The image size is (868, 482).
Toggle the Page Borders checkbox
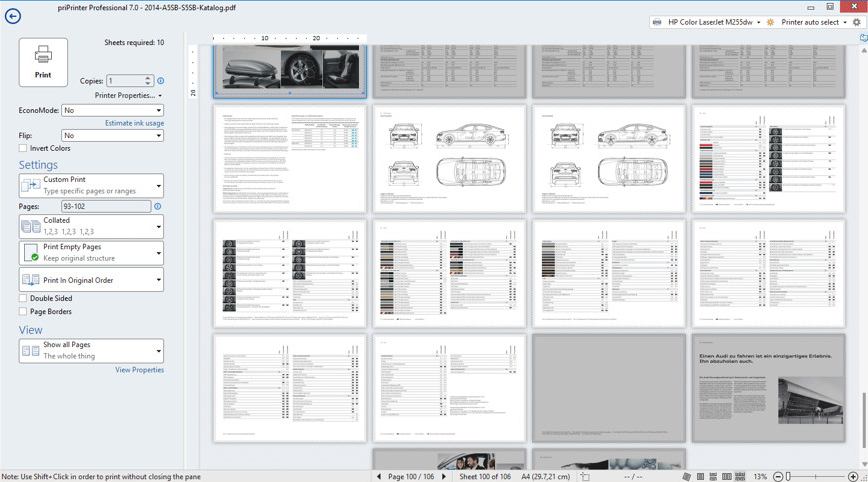coord(23,312)
